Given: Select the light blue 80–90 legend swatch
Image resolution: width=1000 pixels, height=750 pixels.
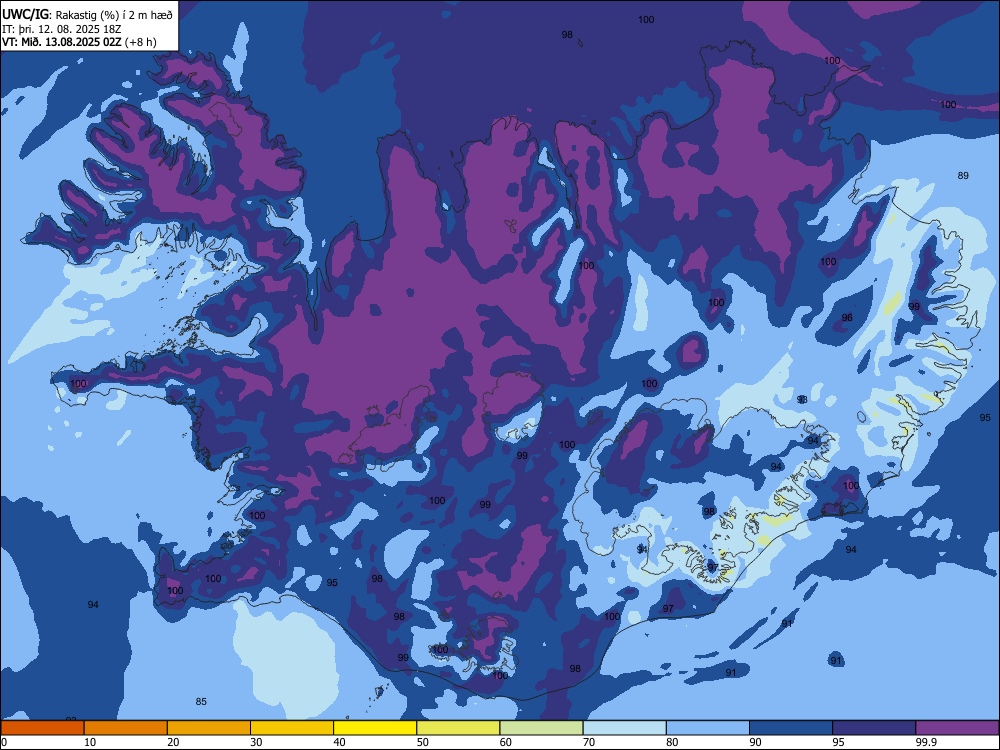Looking at the screenshot, I should pos(708,728).
